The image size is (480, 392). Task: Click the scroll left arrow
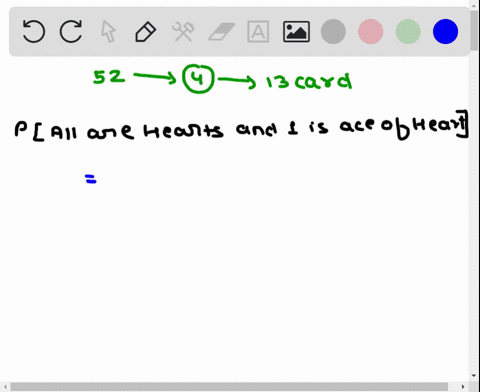(5, 387)
